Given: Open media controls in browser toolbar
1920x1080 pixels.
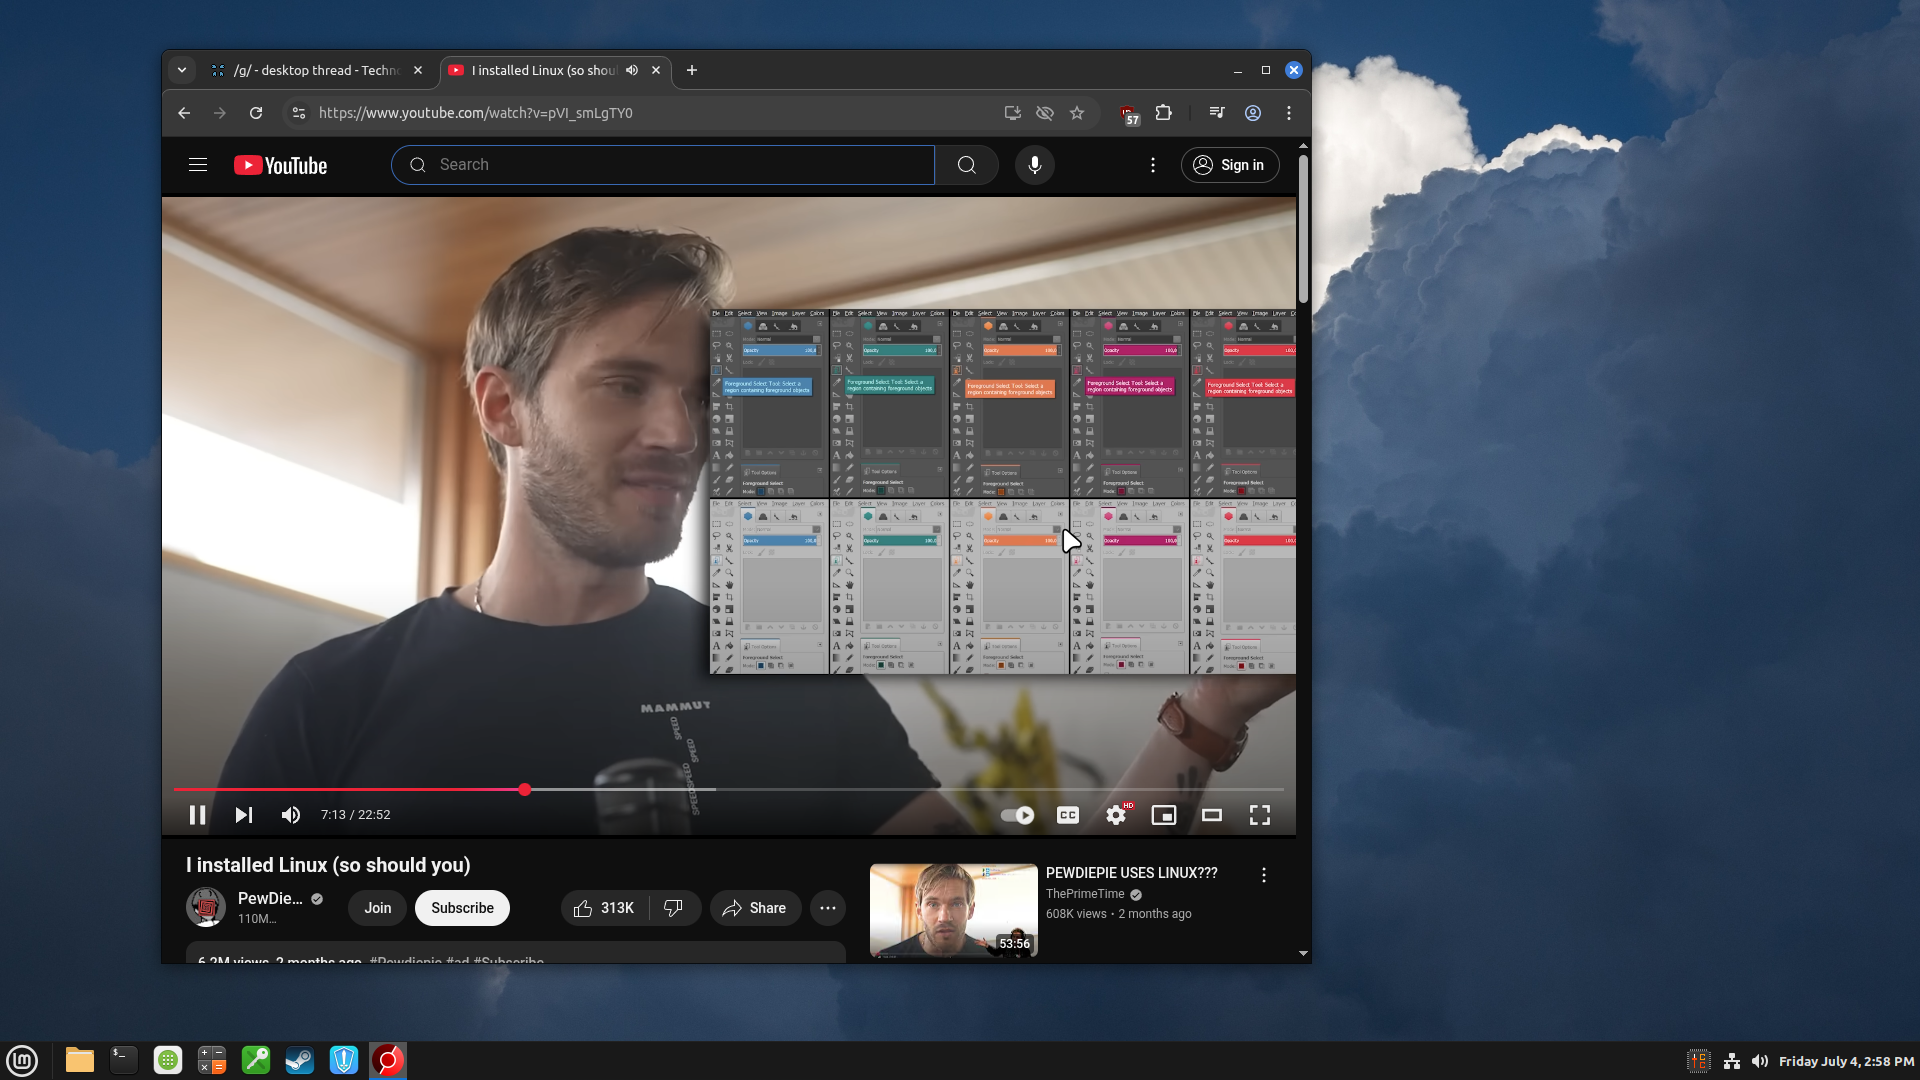Looking at the screenshot, I should click(x=1217, y=113).
